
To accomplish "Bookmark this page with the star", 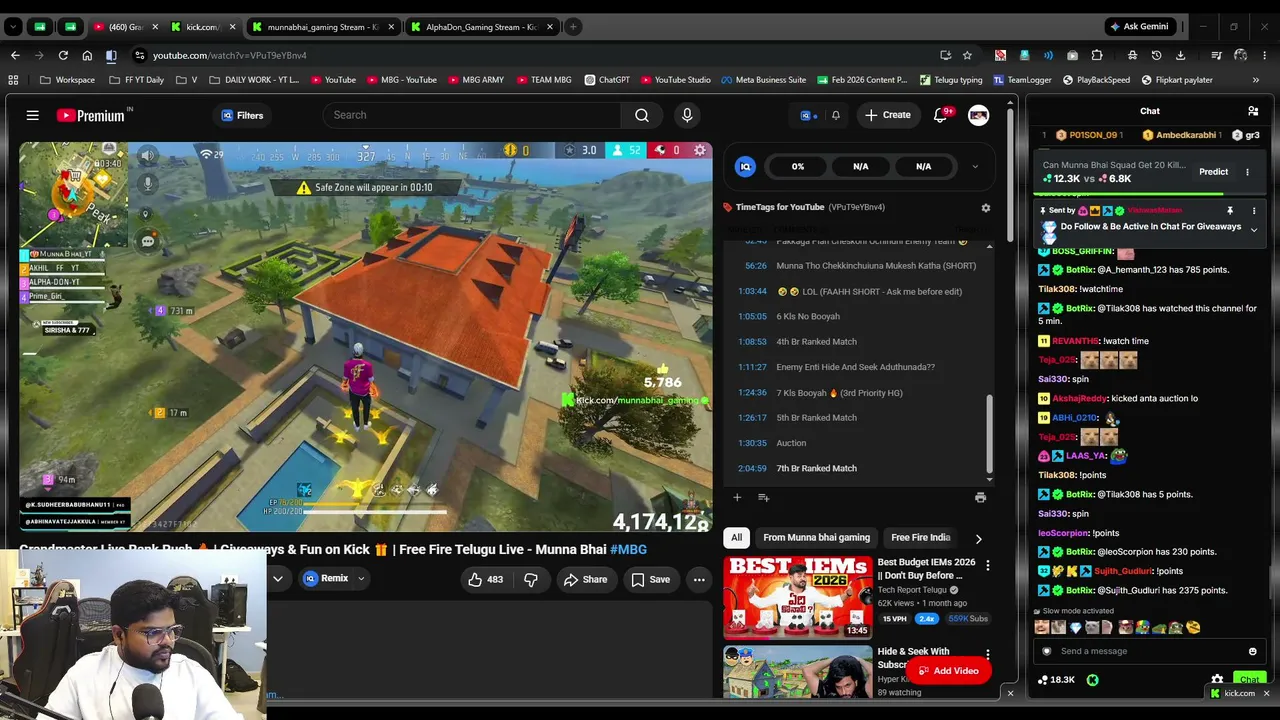I will 967,55.
